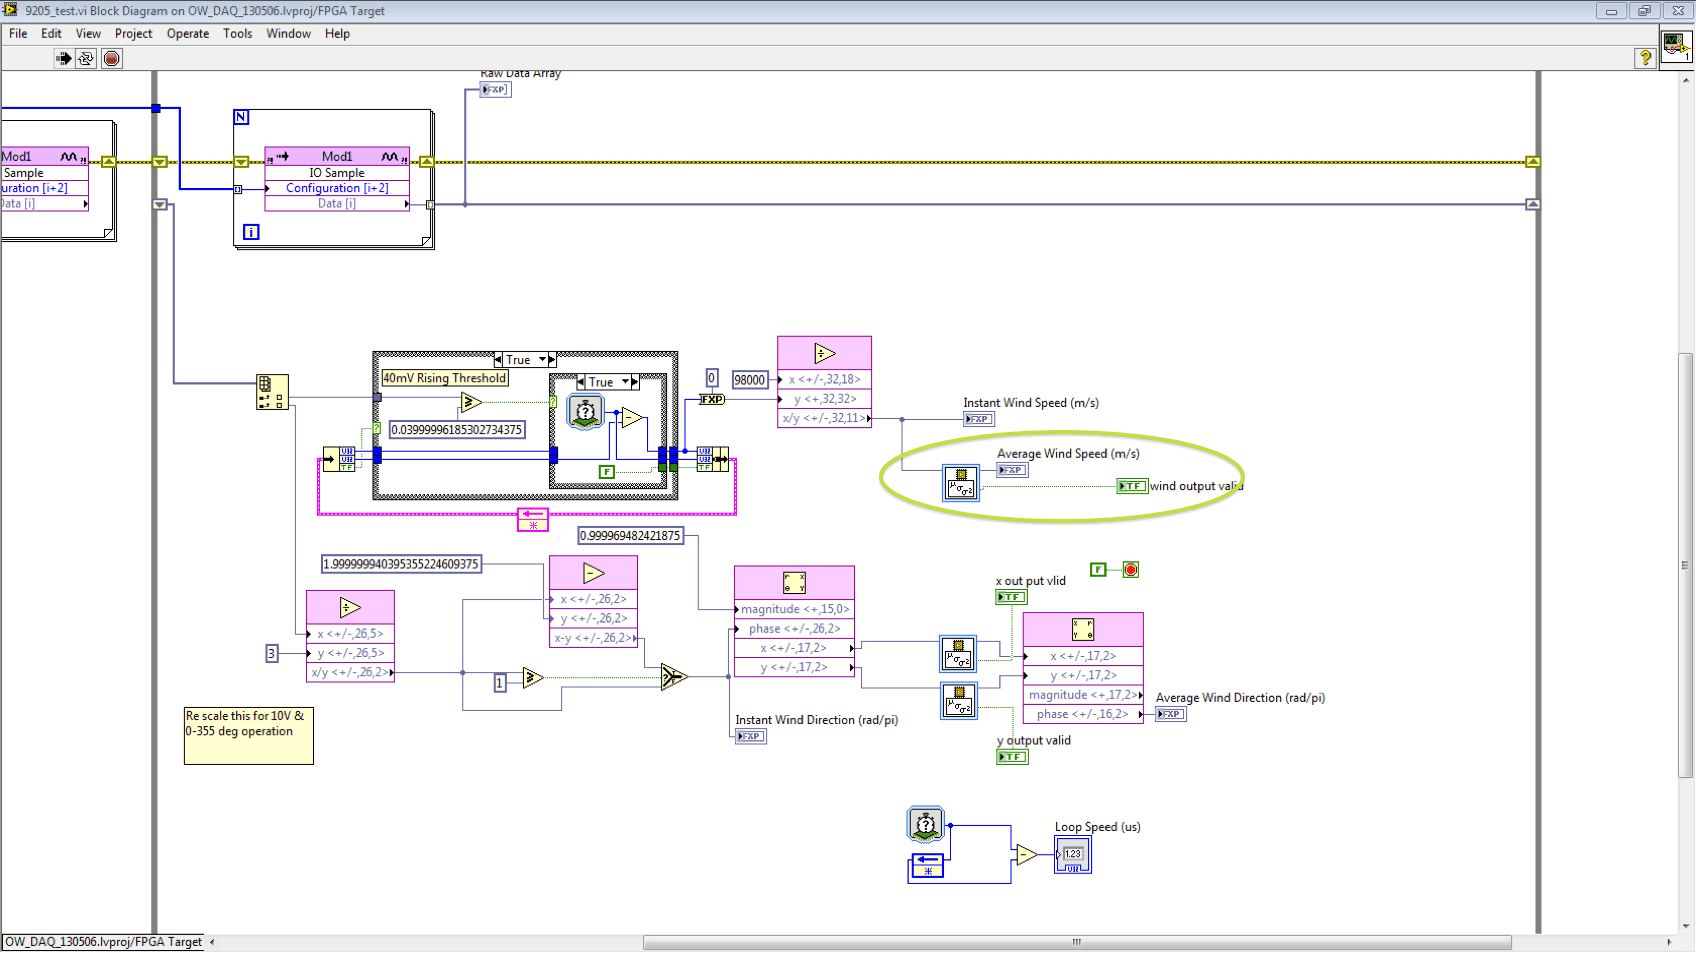Image resolution: width=1696 pixels, height=953 pixels.
Task: Click the Abort Execution red stop button
Action: [x=112, y=58]
